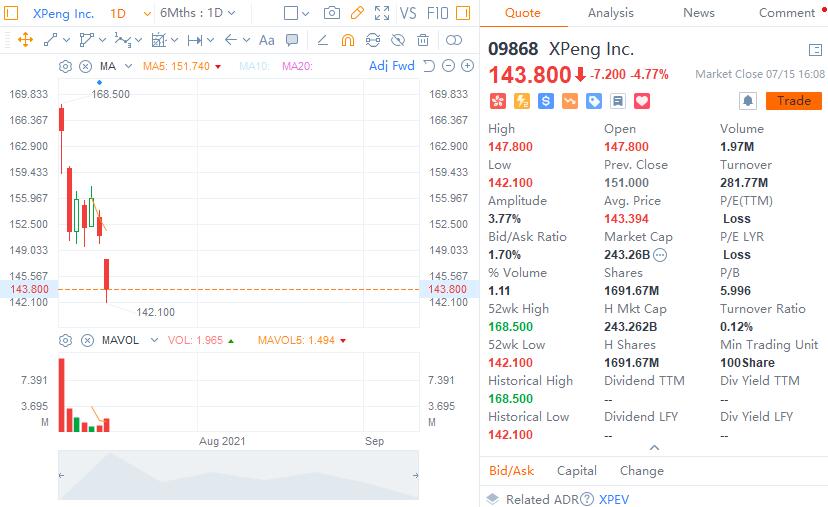
Task: Click the Hong Kong flag badge
Action: [x=498, y=101]
